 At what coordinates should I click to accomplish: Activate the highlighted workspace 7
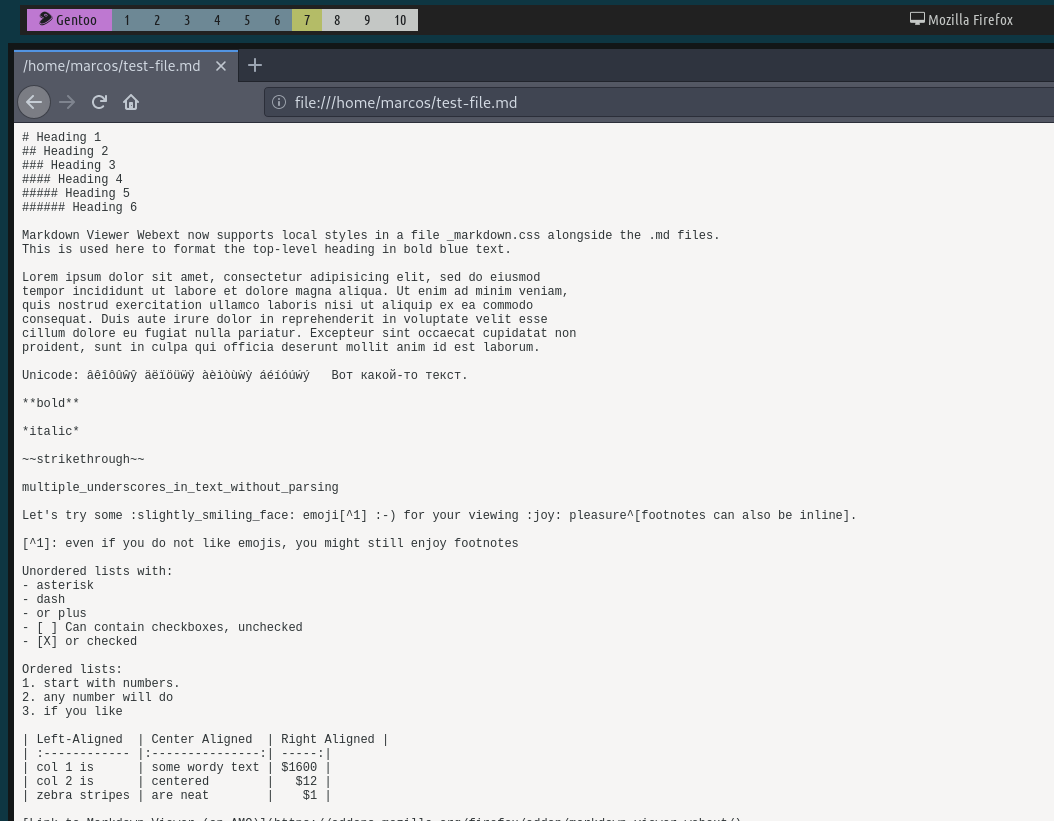pos(307,20)
